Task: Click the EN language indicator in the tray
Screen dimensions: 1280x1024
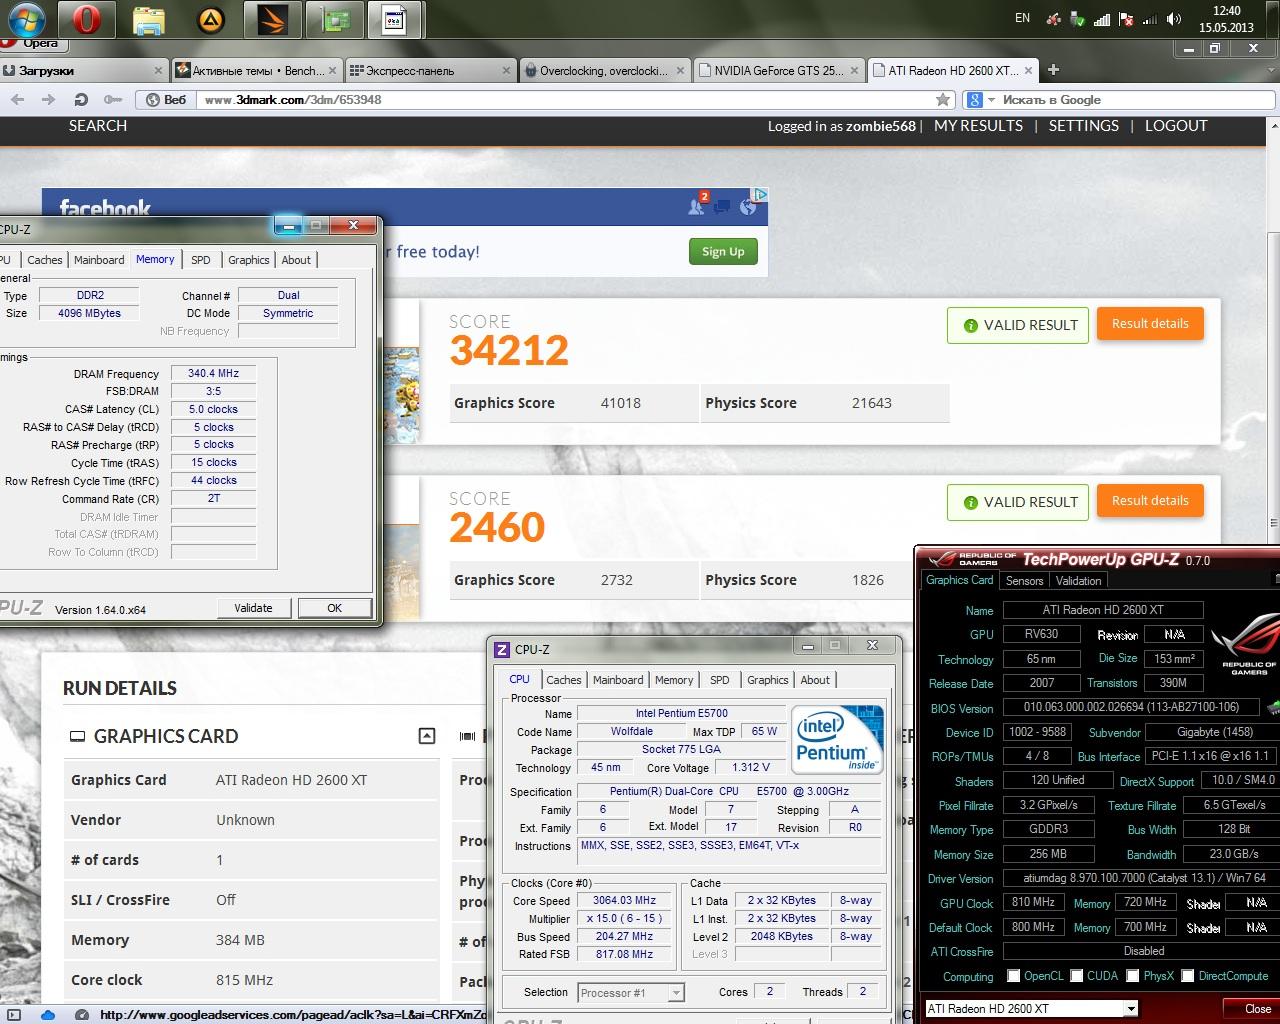Action: point(1022,18)
